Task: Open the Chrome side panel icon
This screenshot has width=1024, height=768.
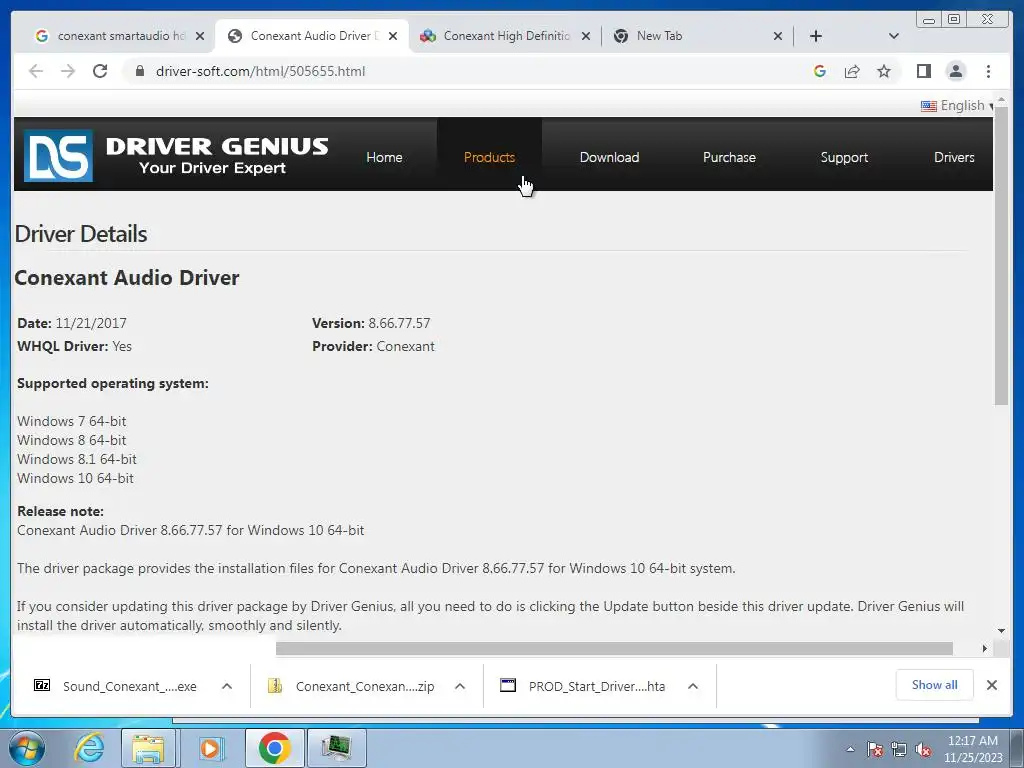Action: point(923,71)
